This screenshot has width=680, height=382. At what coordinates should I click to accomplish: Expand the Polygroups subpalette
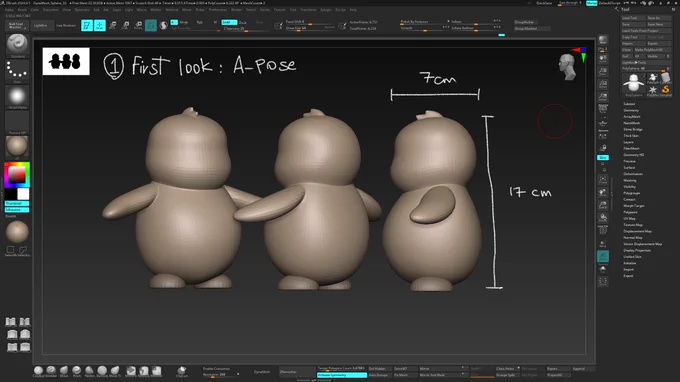[631, 193]
